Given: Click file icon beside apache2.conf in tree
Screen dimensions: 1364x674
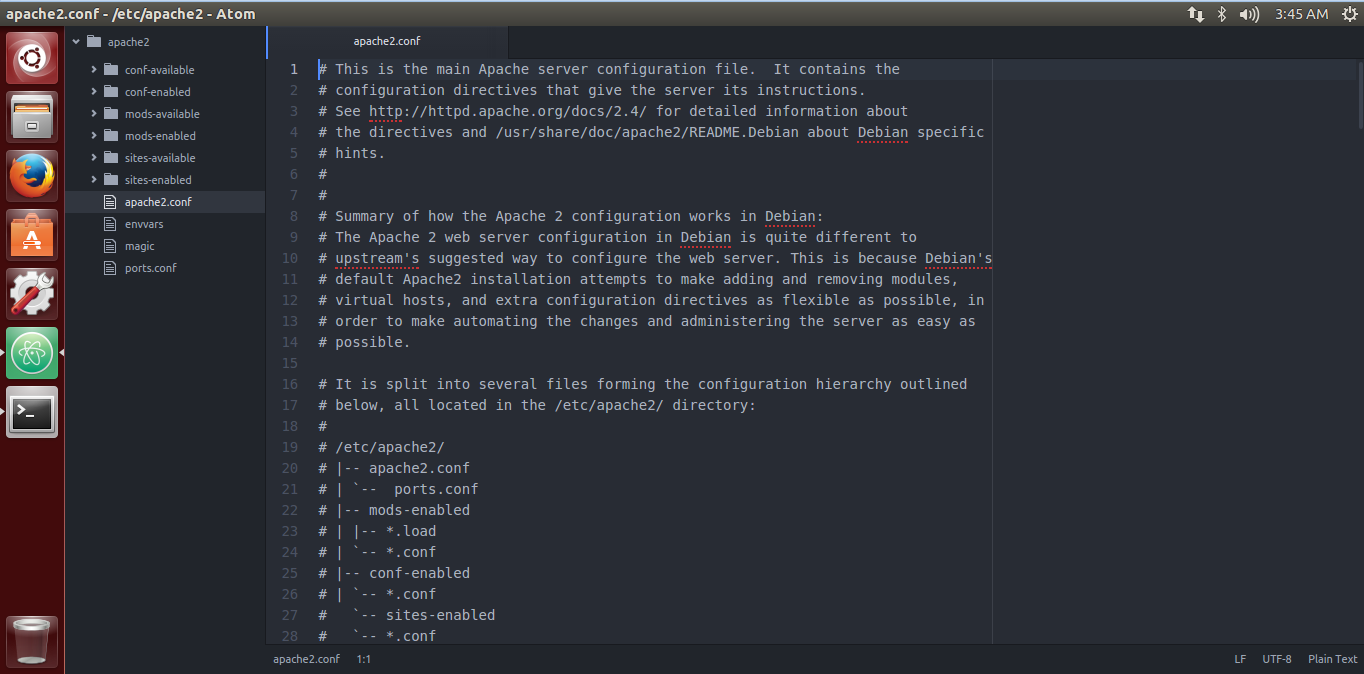Looking at the screenshot, I should click(x=111, y=202).
